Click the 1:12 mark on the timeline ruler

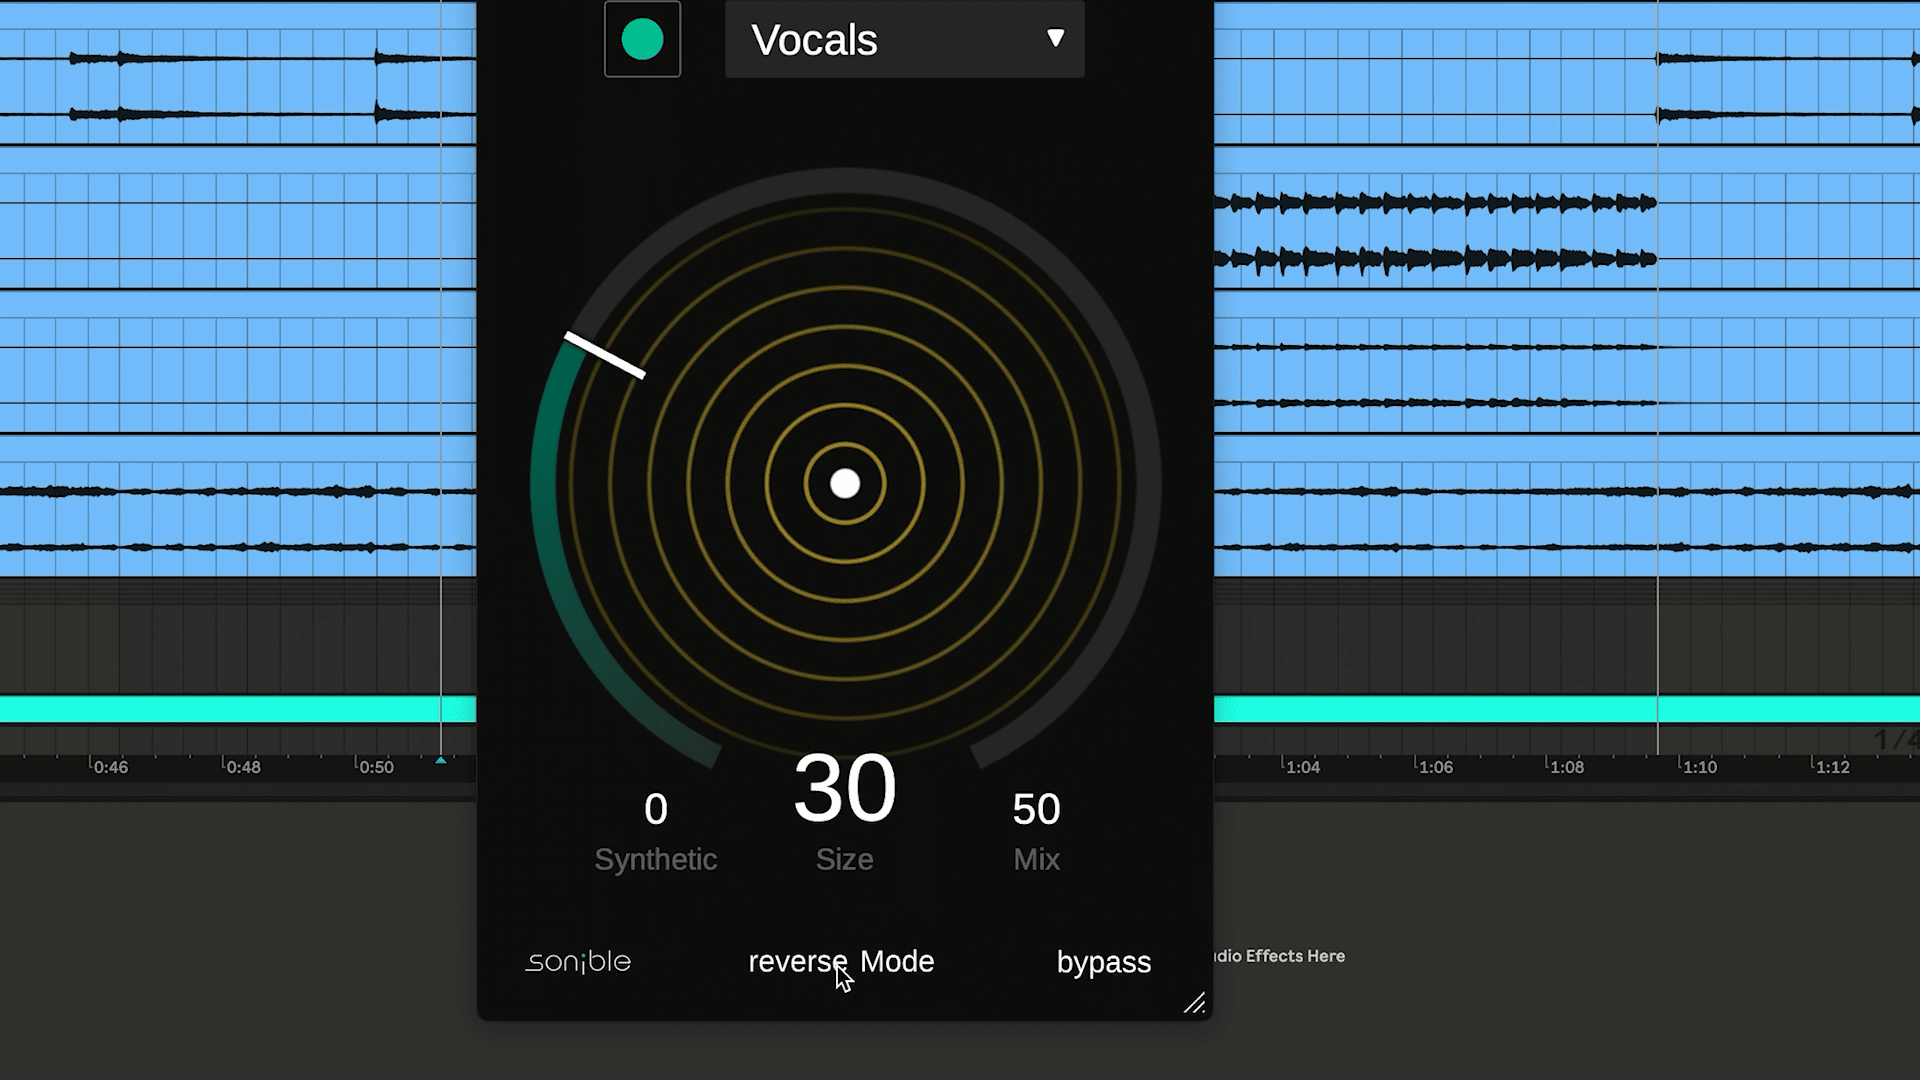coord(1832,767)
